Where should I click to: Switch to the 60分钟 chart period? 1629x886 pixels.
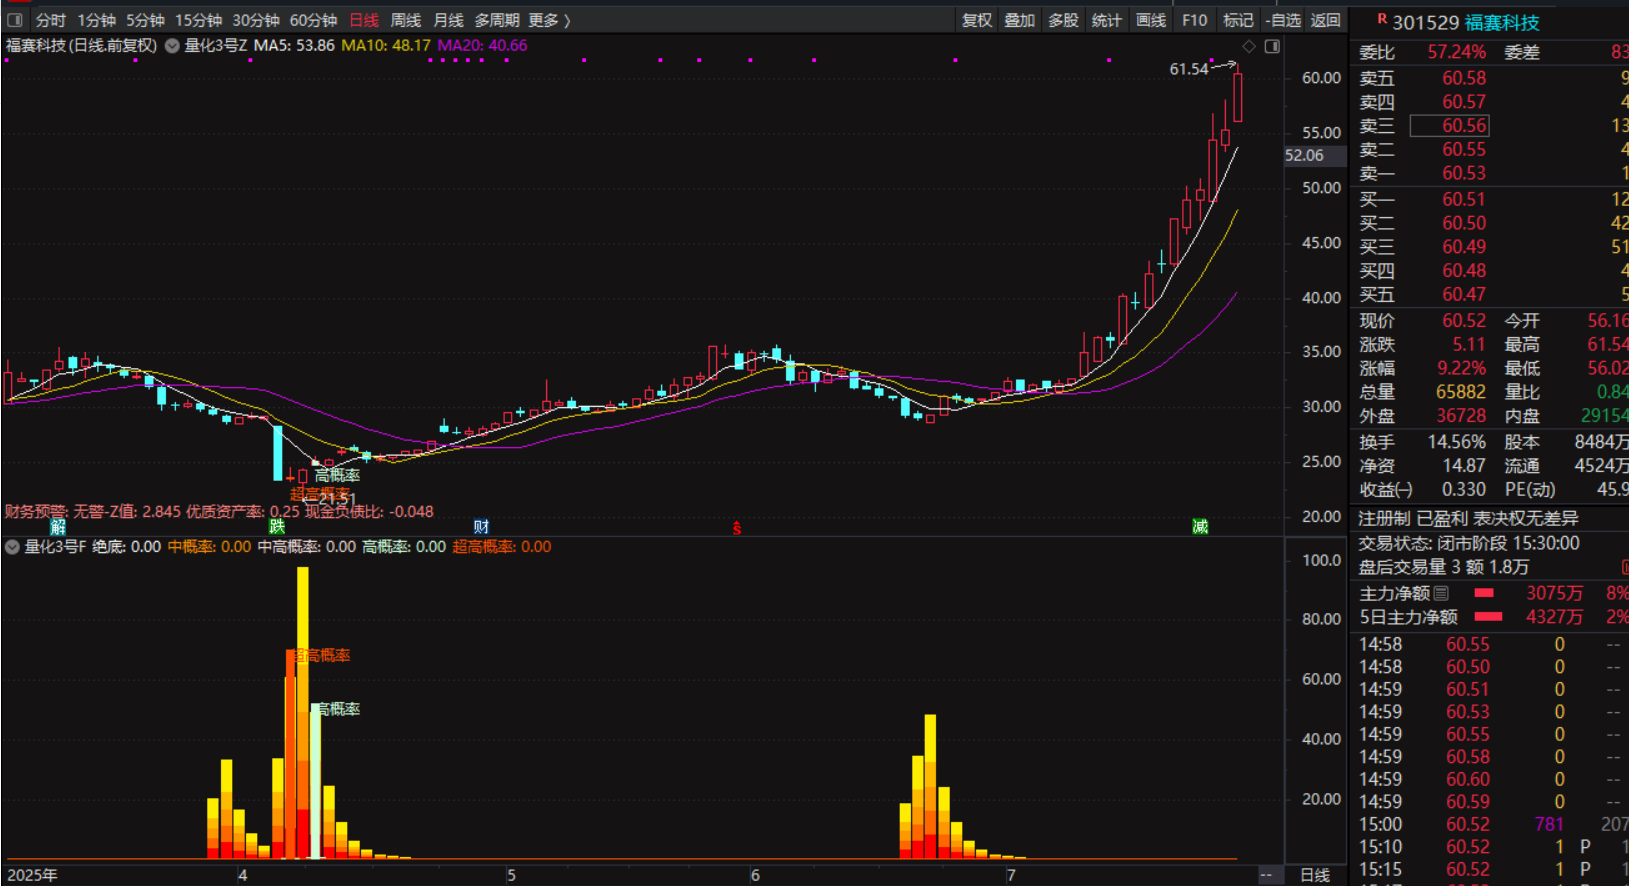pyautogui.click(x=313, y=20)
